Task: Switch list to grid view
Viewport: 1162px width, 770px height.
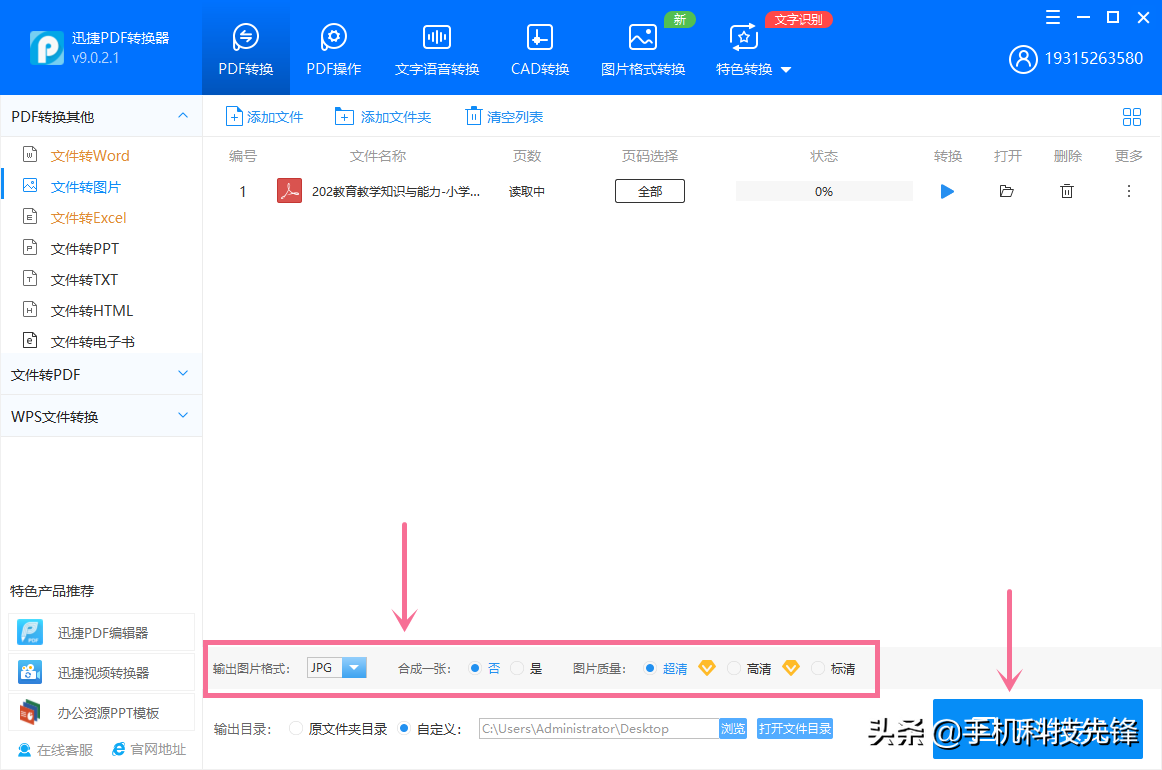Action: point(1132,116)
